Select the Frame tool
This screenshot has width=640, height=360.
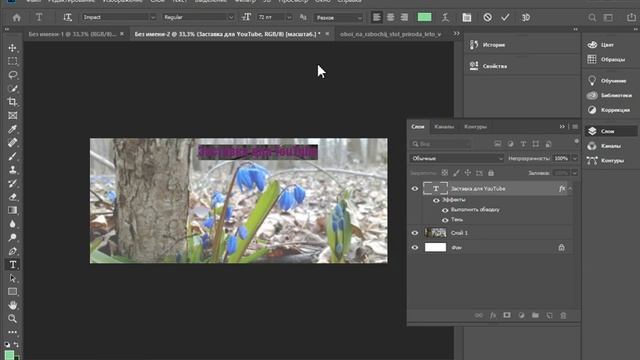pyautogui.click(x=12, y=116)
